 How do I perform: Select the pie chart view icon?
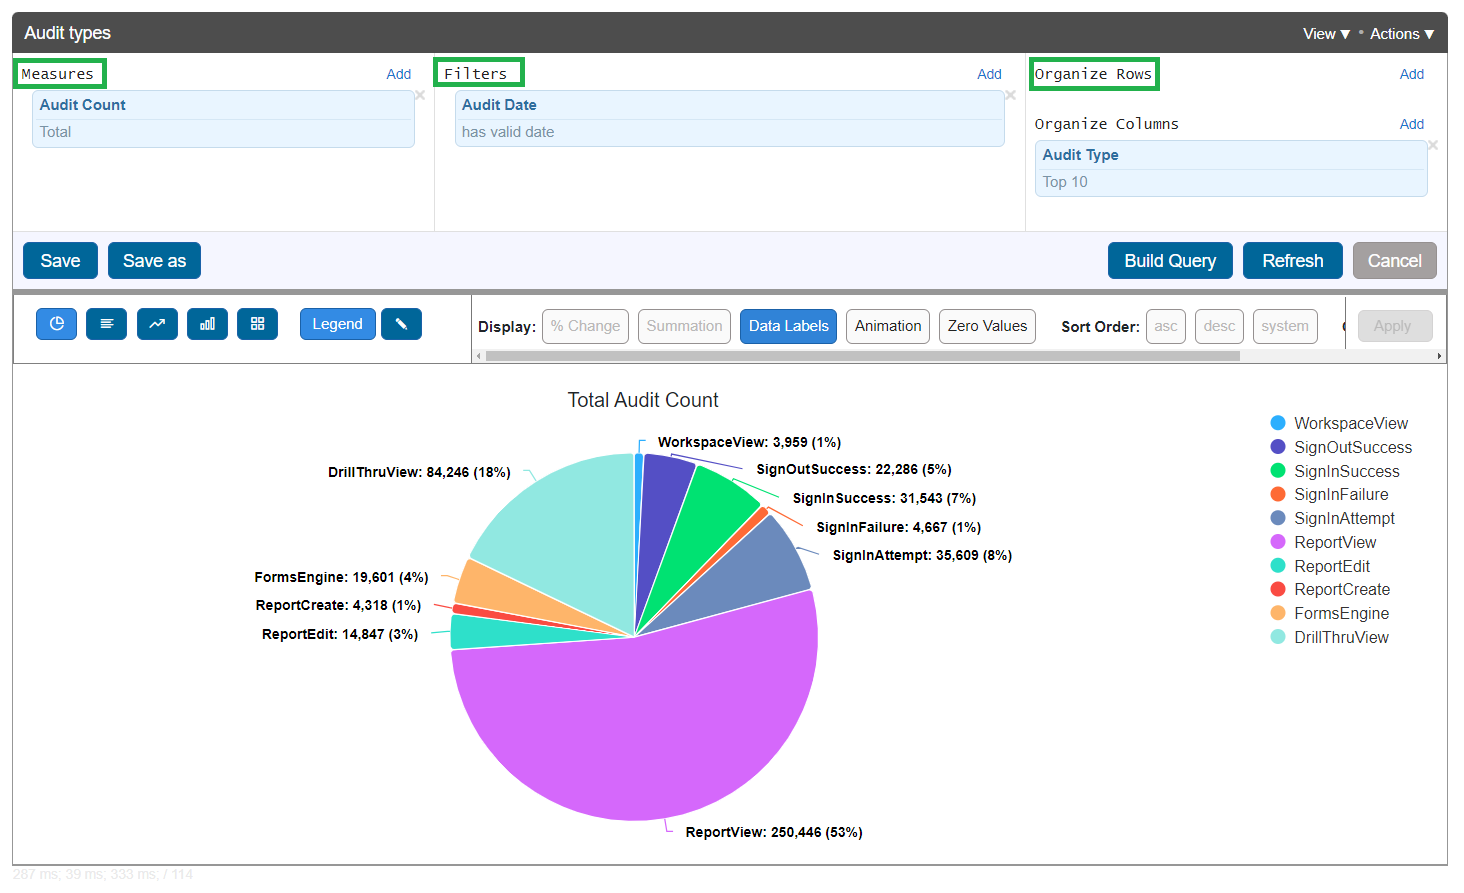pyautogui.click(x=57, y=324)
